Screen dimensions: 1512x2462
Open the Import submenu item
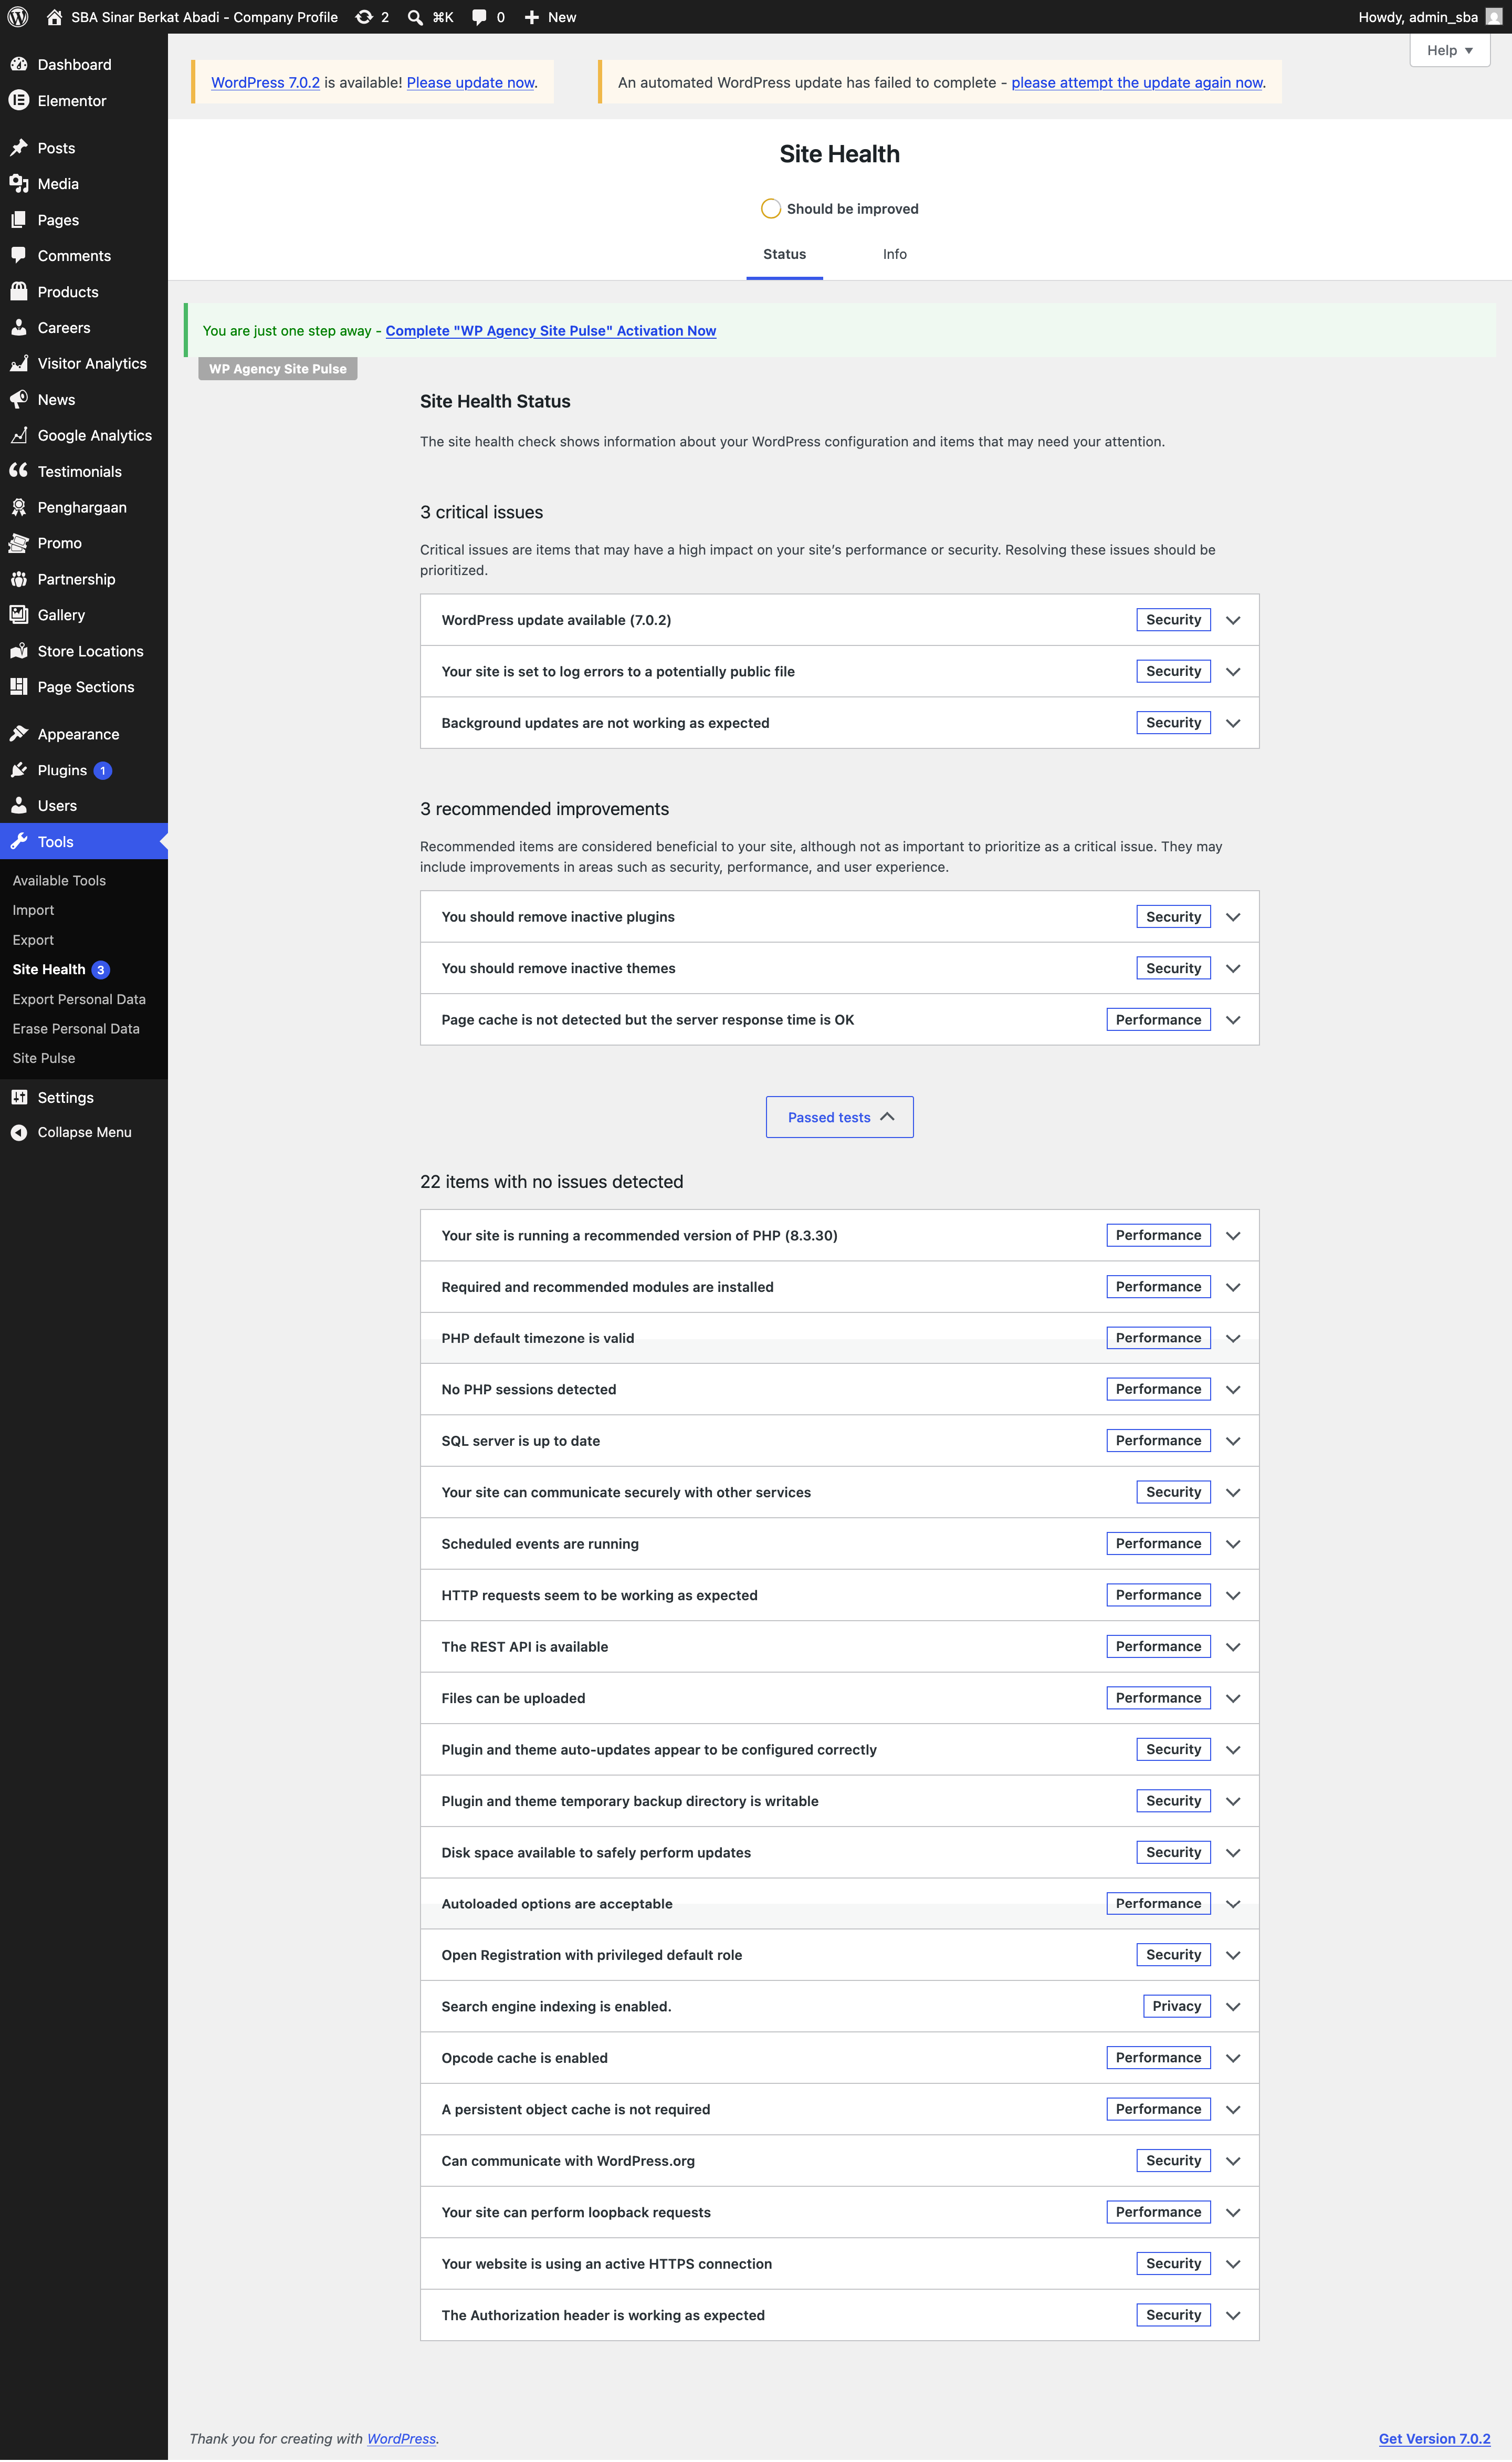33,911
